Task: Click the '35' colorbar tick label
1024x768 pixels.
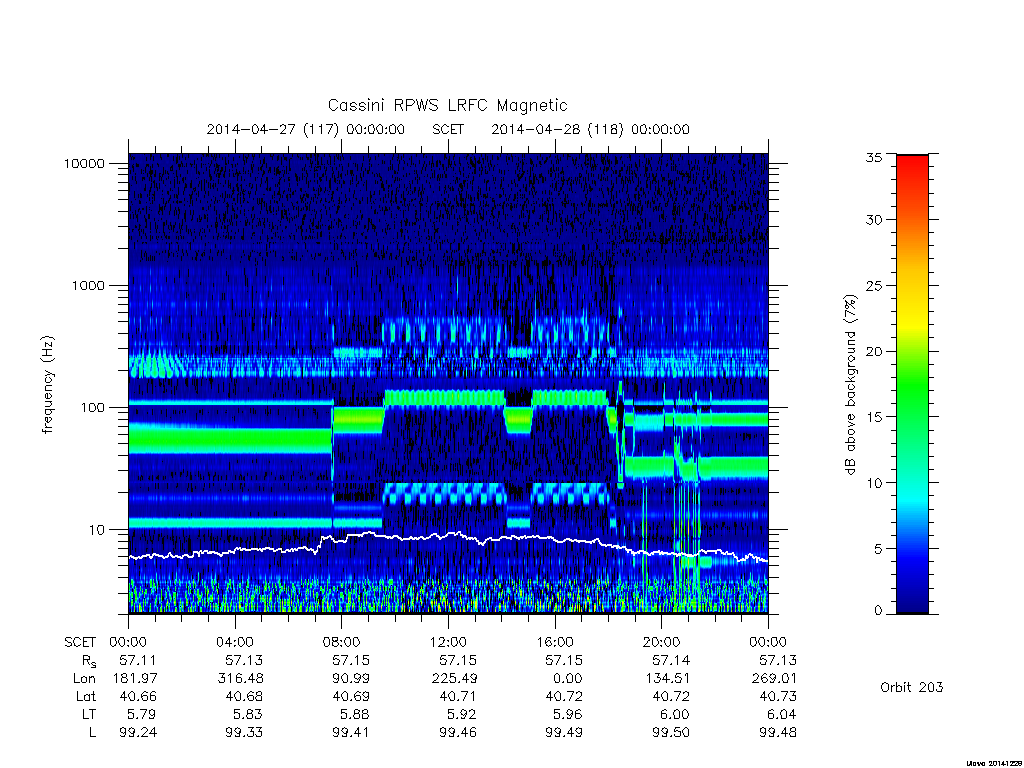Action: [874, 157]
